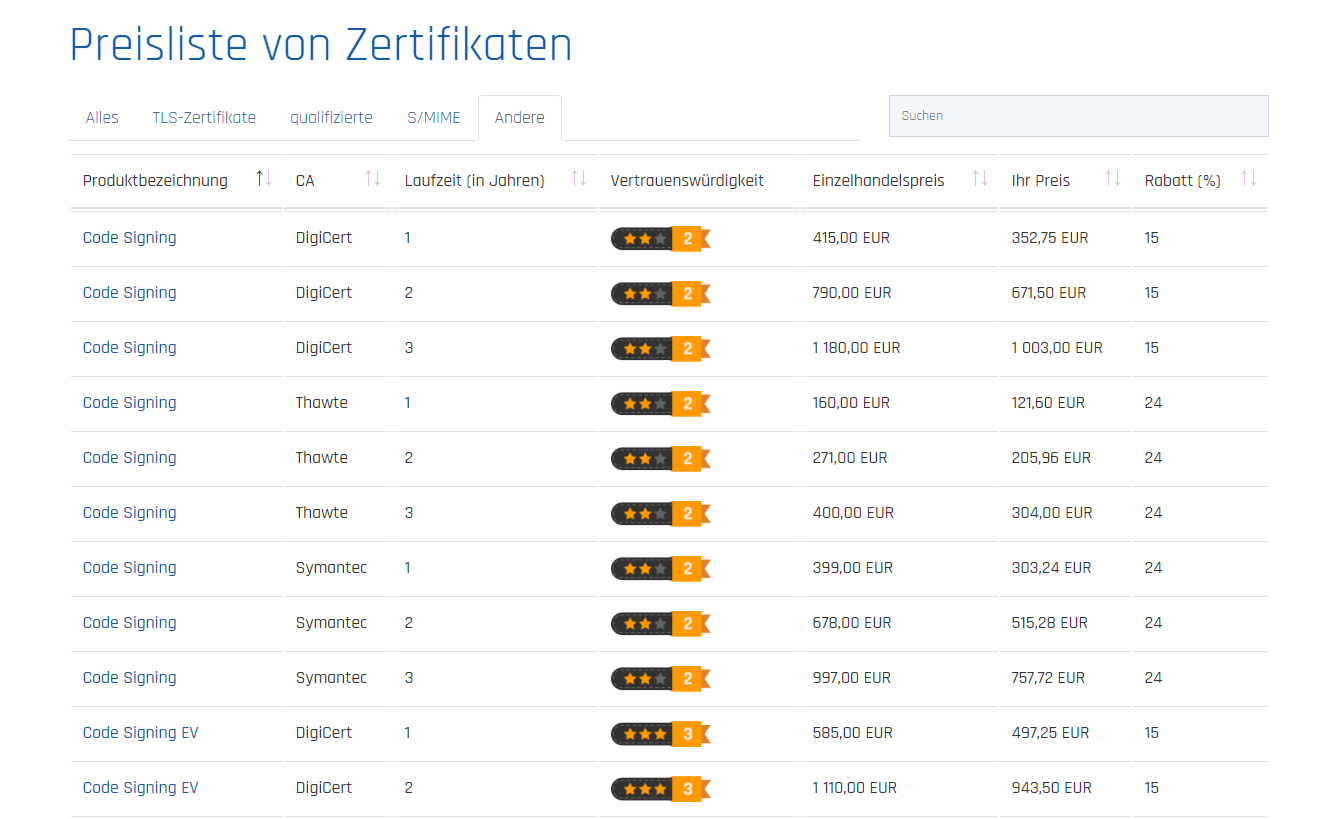This screenshot has height=819, width=1337.
Task: Click the Einzelhandelspreis header label
Action: tap(878, 181)
